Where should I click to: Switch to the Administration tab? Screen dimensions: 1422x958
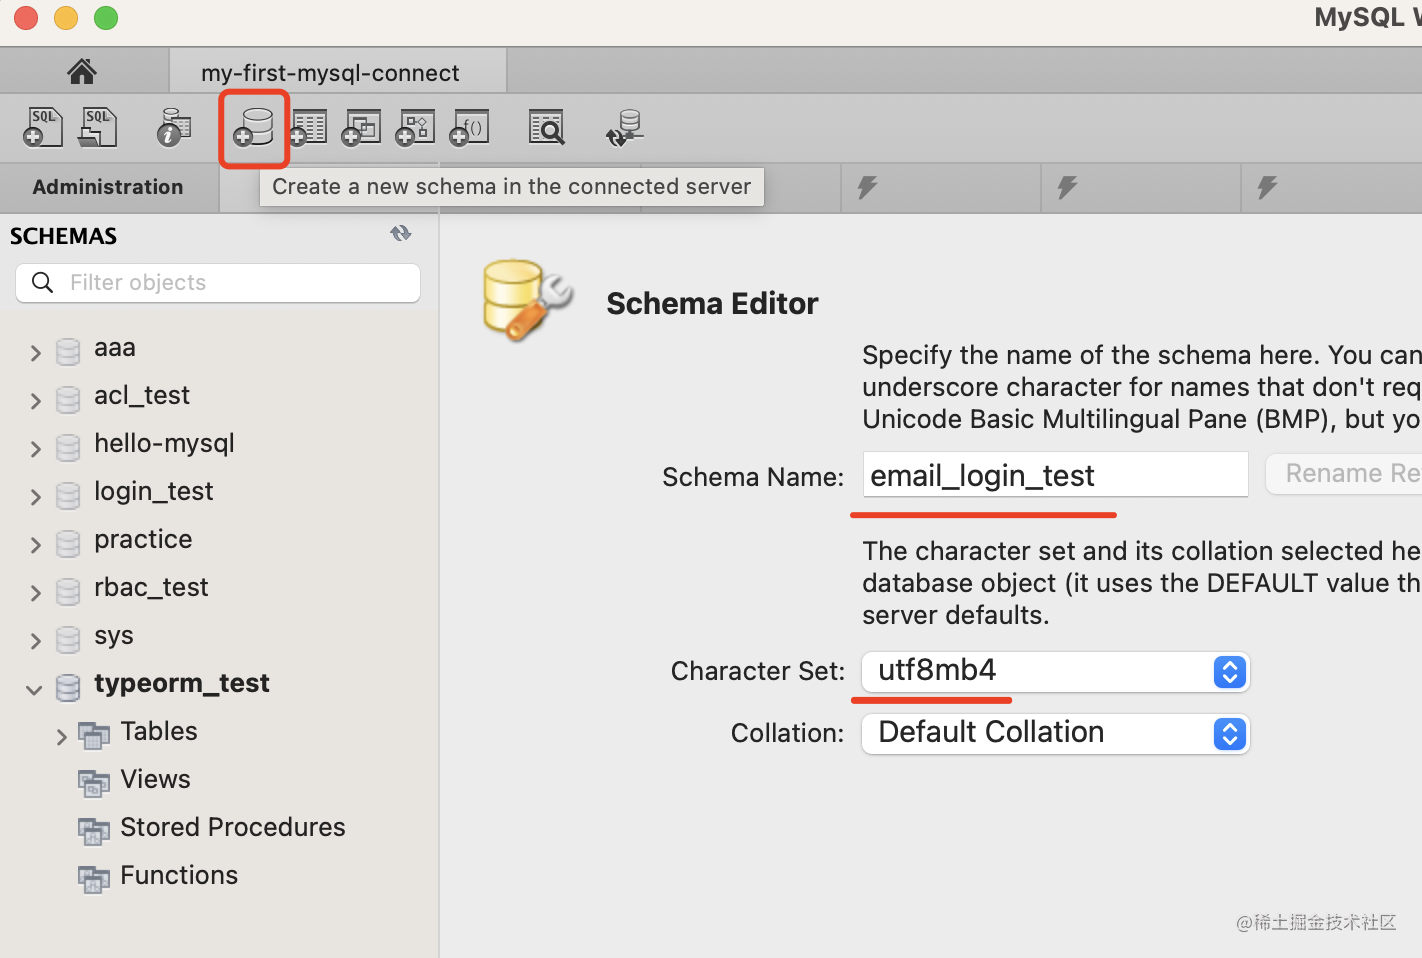coord(108,187)
